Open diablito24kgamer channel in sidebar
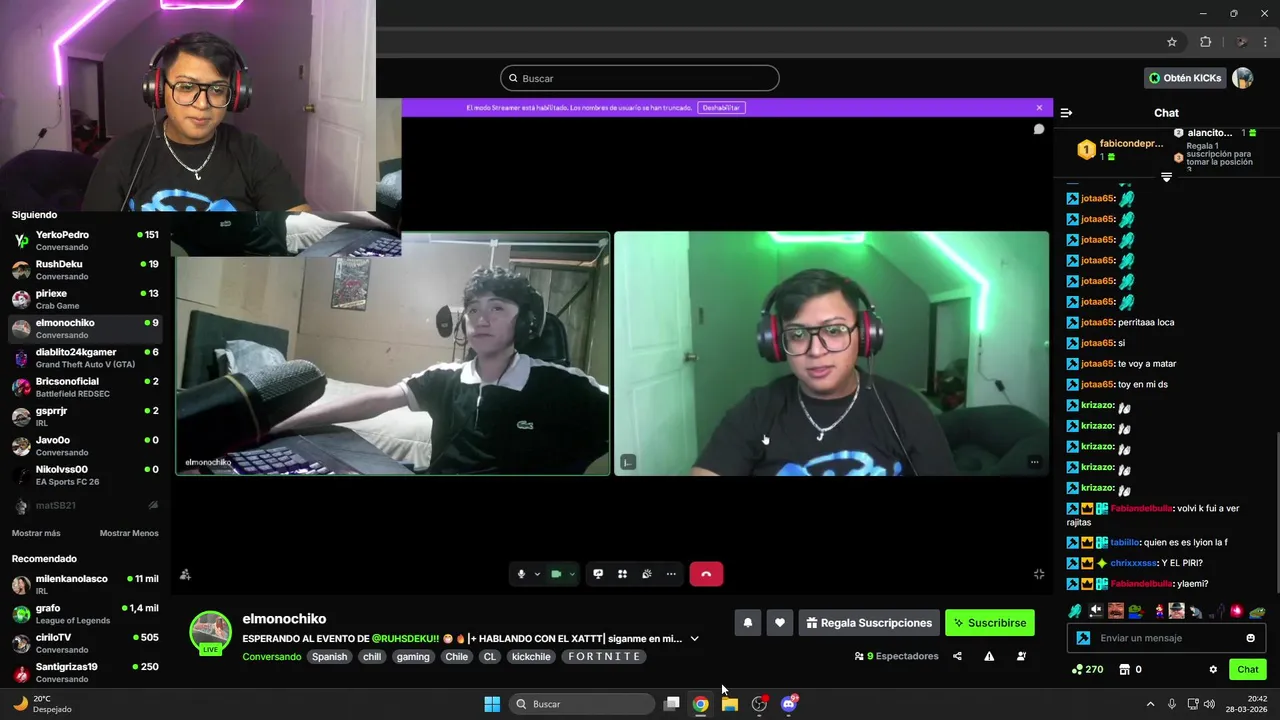Image resolution: width=1280 pixels, height=720 pixels. point(85,358)
